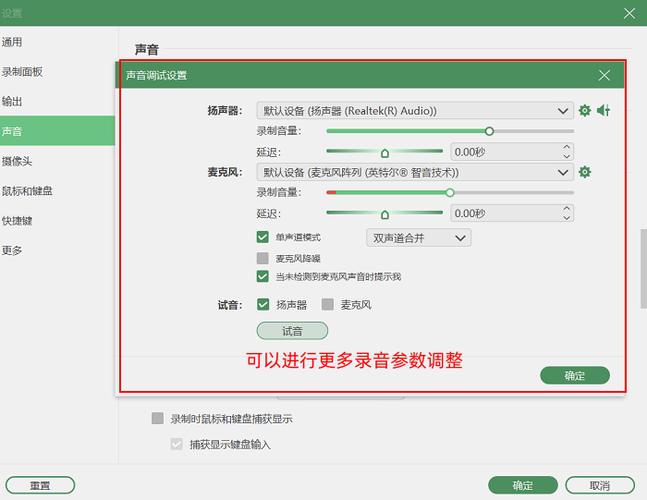Select 更多 in settings sidebar

(57, 250)
